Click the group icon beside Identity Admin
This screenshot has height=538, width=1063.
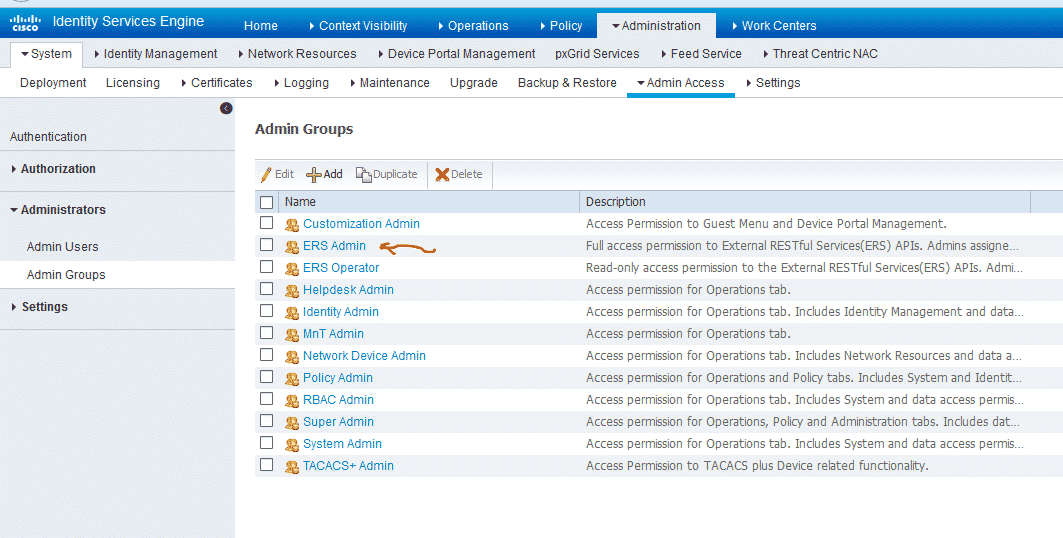coord(292,313)
